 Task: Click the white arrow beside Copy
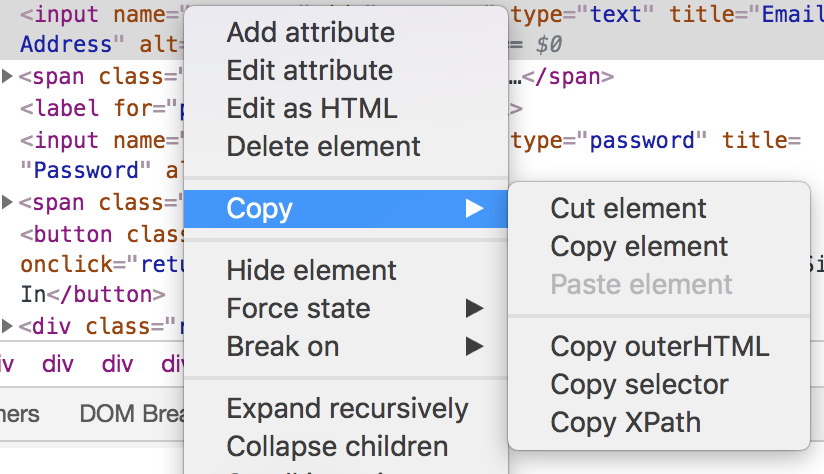(474, 209)
